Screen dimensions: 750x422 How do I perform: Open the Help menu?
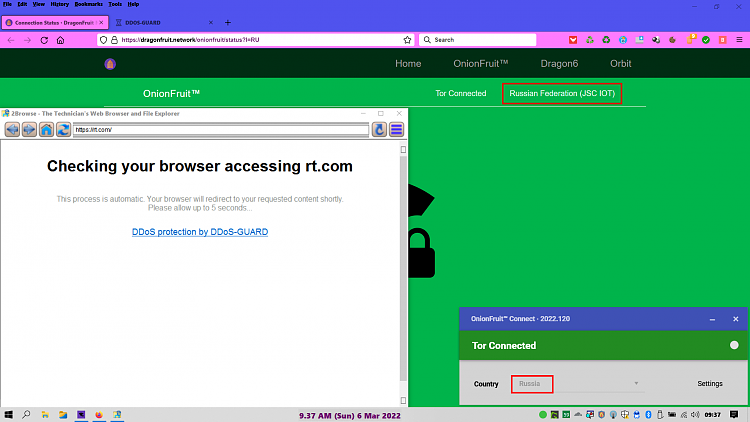pos(133,4)
